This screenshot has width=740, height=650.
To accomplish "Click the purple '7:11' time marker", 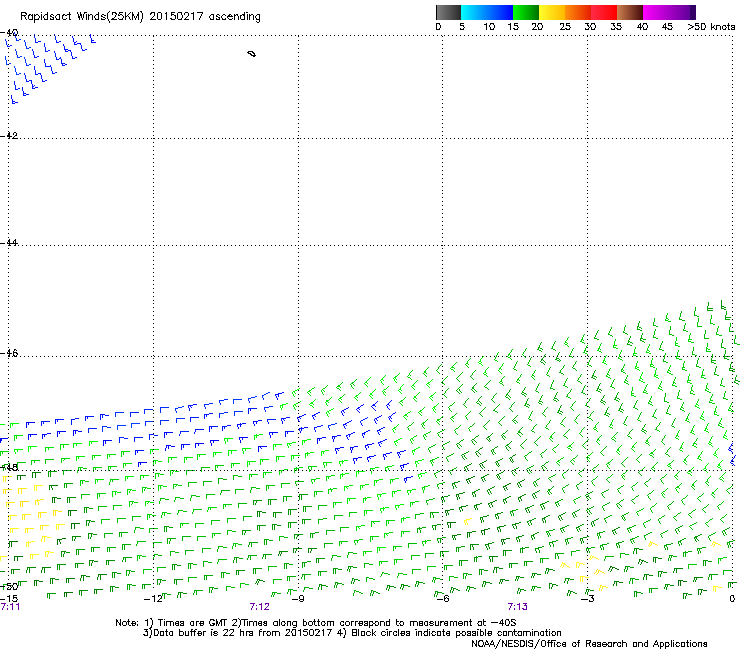I will tap(10, 607).
